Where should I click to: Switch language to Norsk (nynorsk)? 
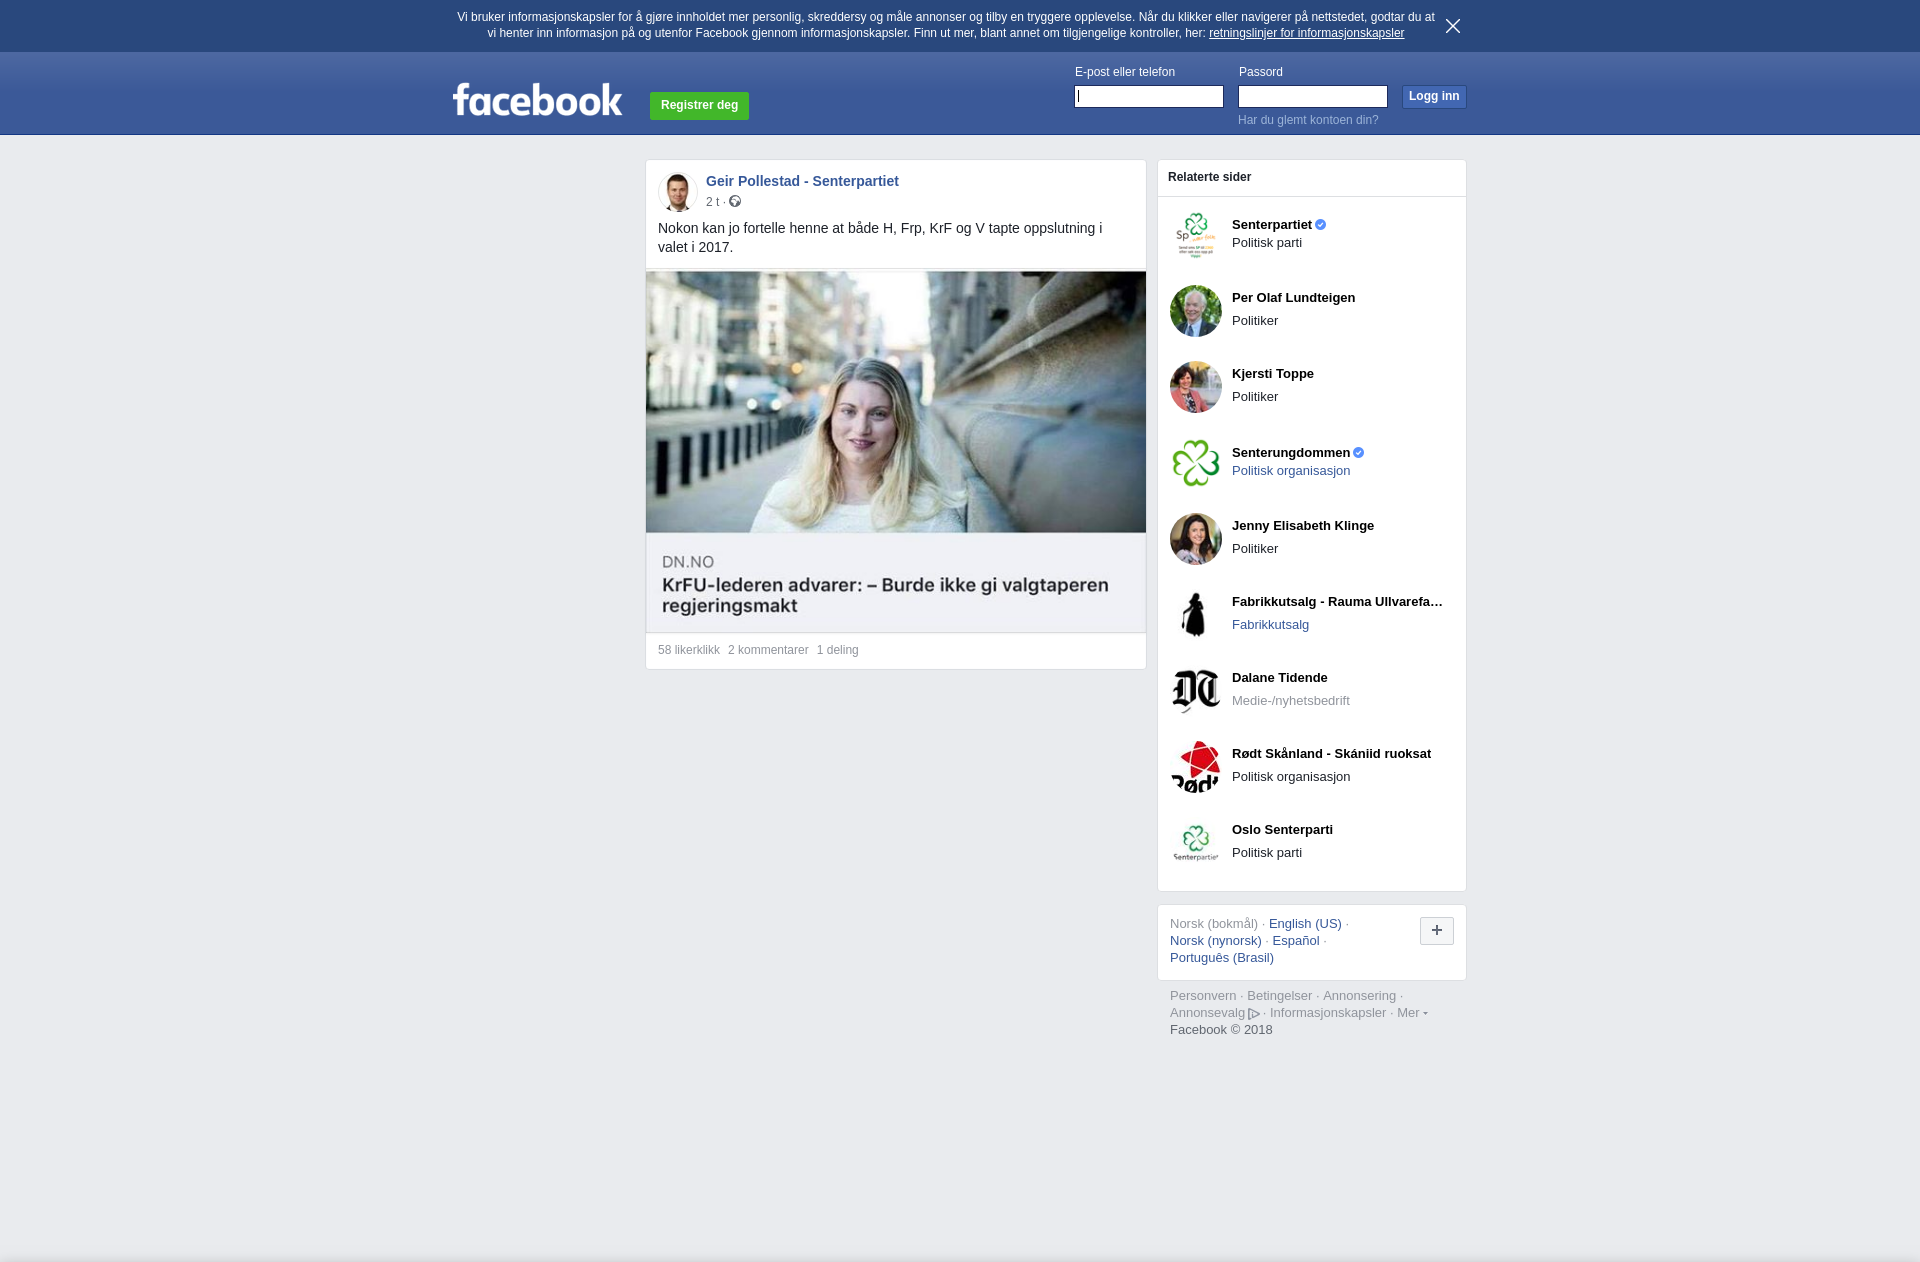1216,941
